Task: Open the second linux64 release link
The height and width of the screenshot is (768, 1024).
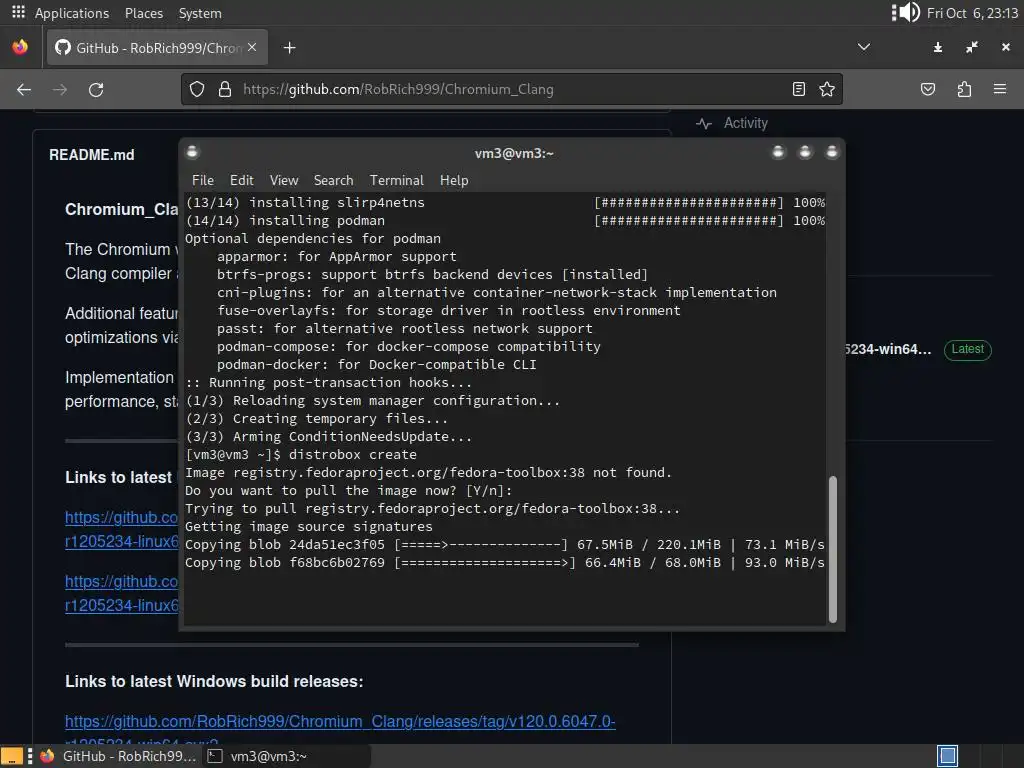Action: [121, 594]
